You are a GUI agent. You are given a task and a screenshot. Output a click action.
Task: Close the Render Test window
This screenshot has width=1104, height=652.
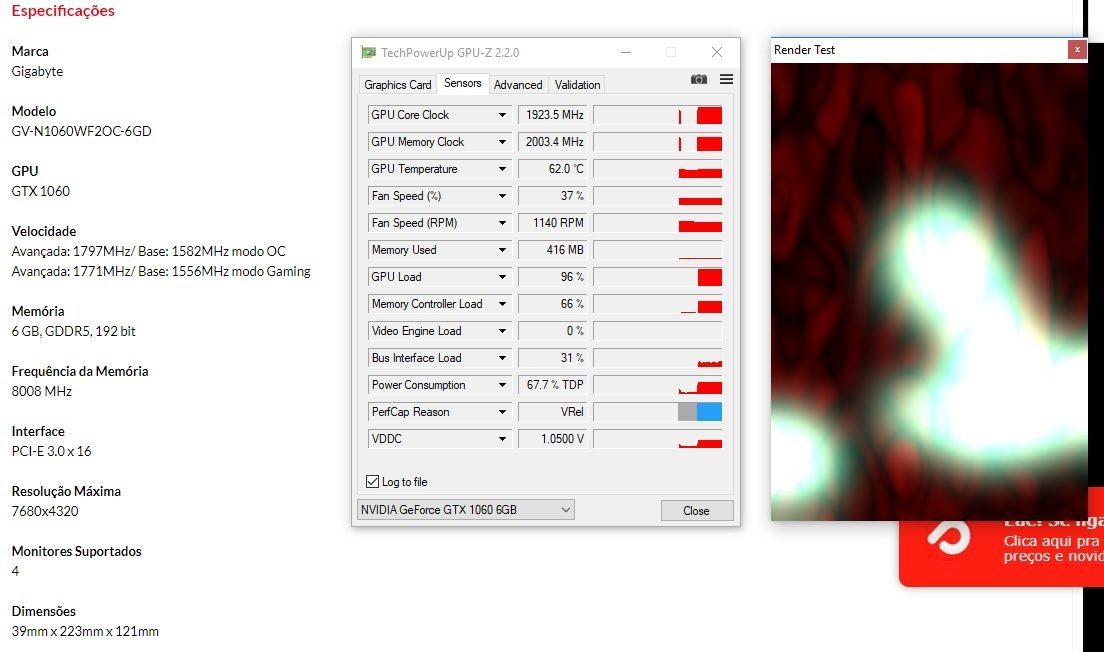[1077, 49]
